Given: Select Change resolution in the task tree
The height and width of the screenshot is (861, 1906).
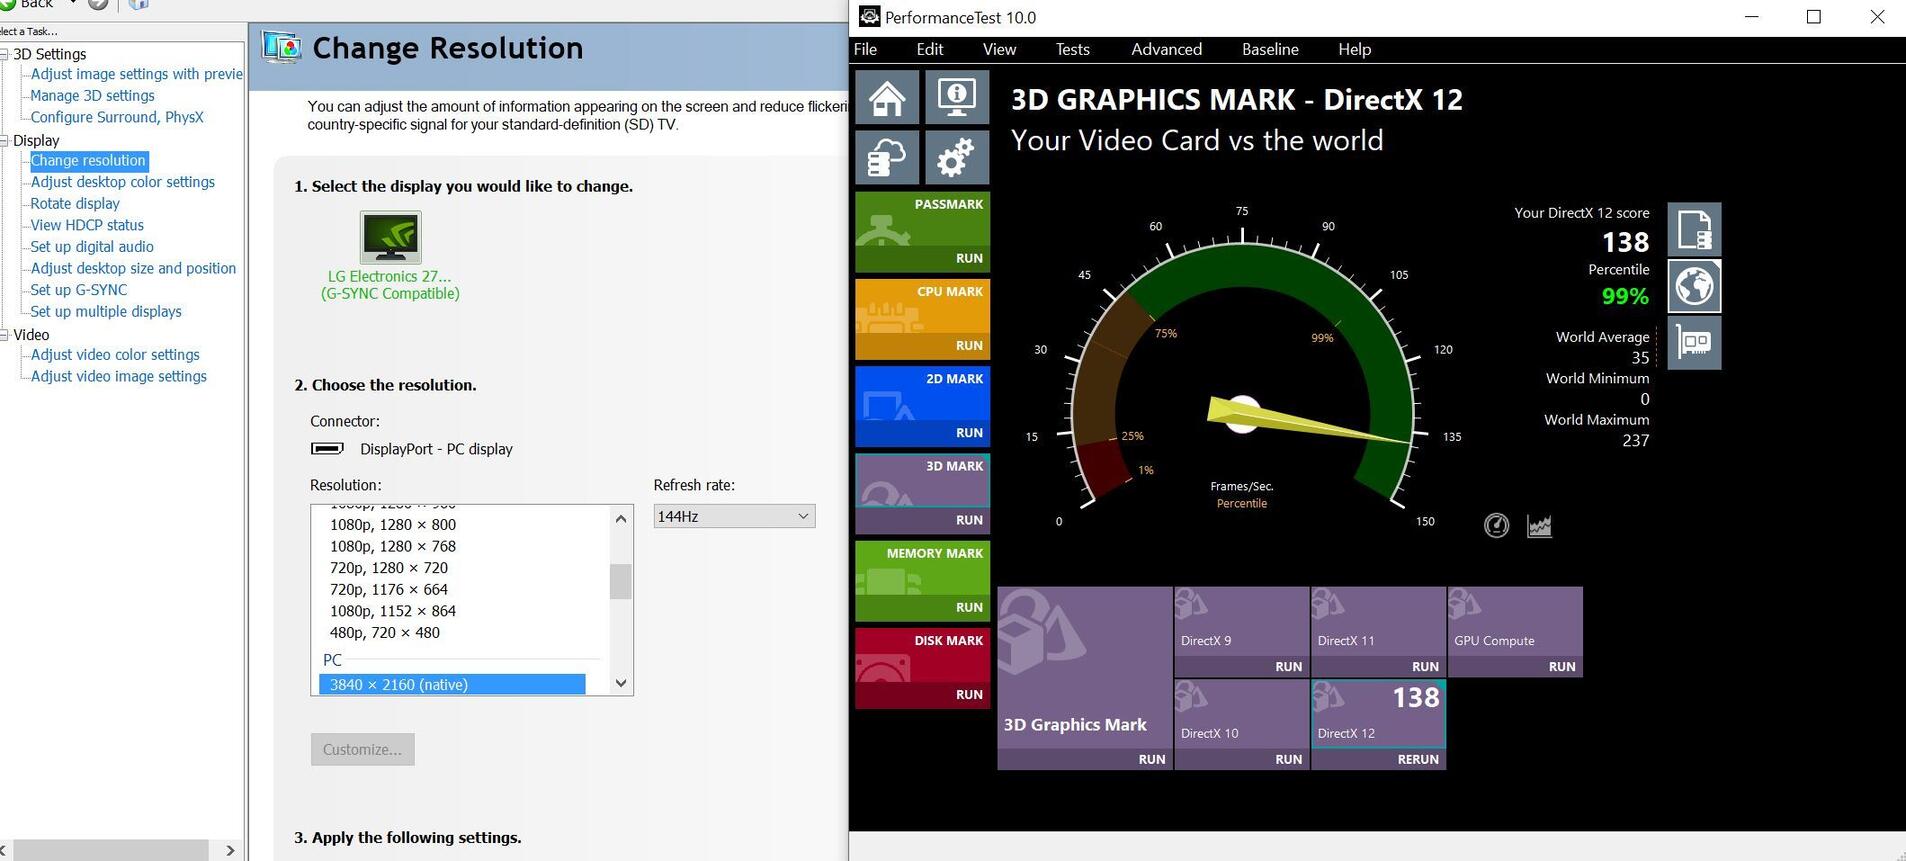Looking at the screenshot, I should point(88,160).
